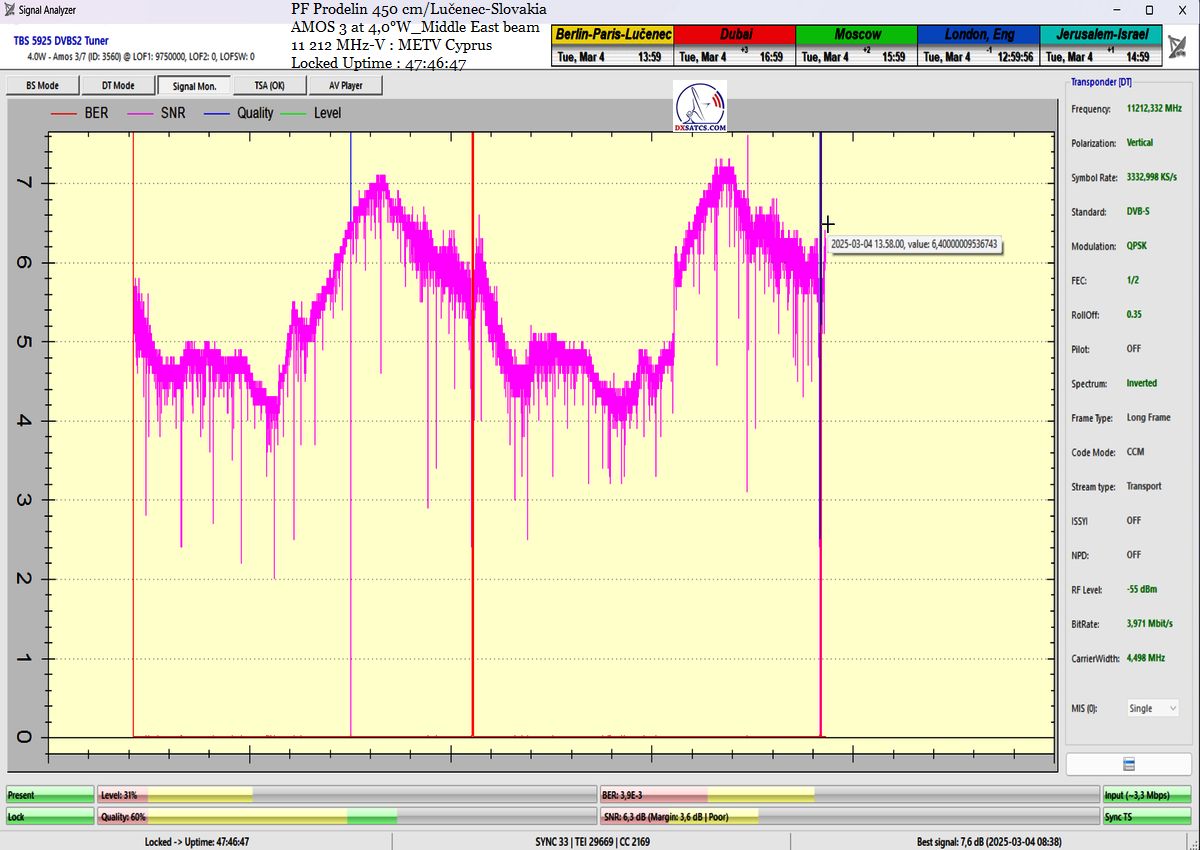The width and height of the screenshot is (1200, 850).
Task: Click the Signal Analyzer title bar icon
Action: point(9,10)
